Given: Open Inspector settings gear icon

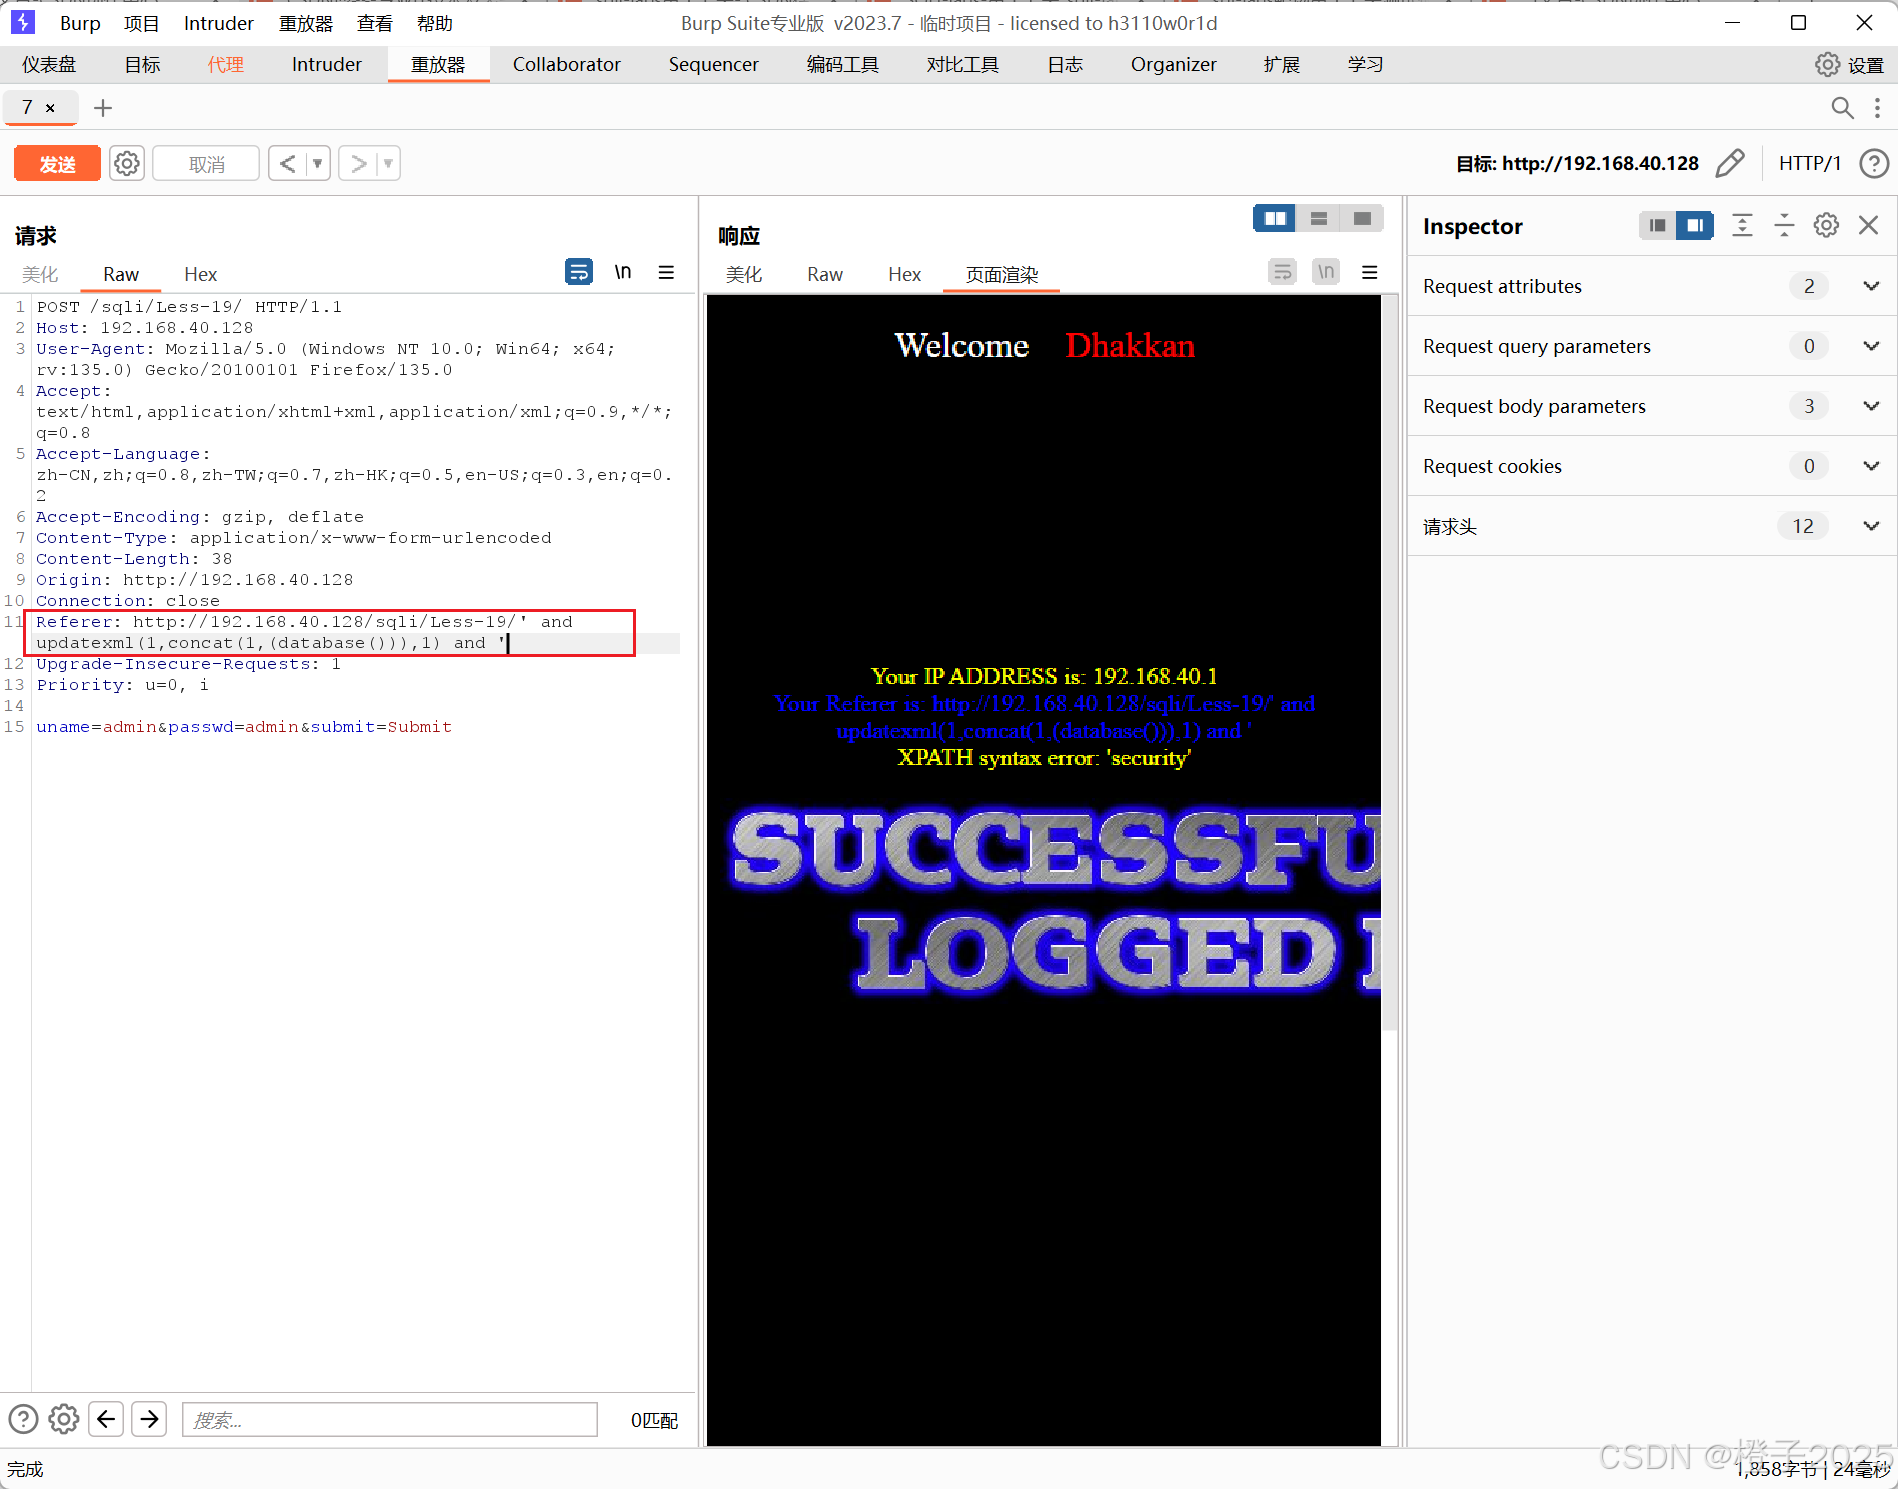Looking at the screenshot, I should pos(1826,225).
